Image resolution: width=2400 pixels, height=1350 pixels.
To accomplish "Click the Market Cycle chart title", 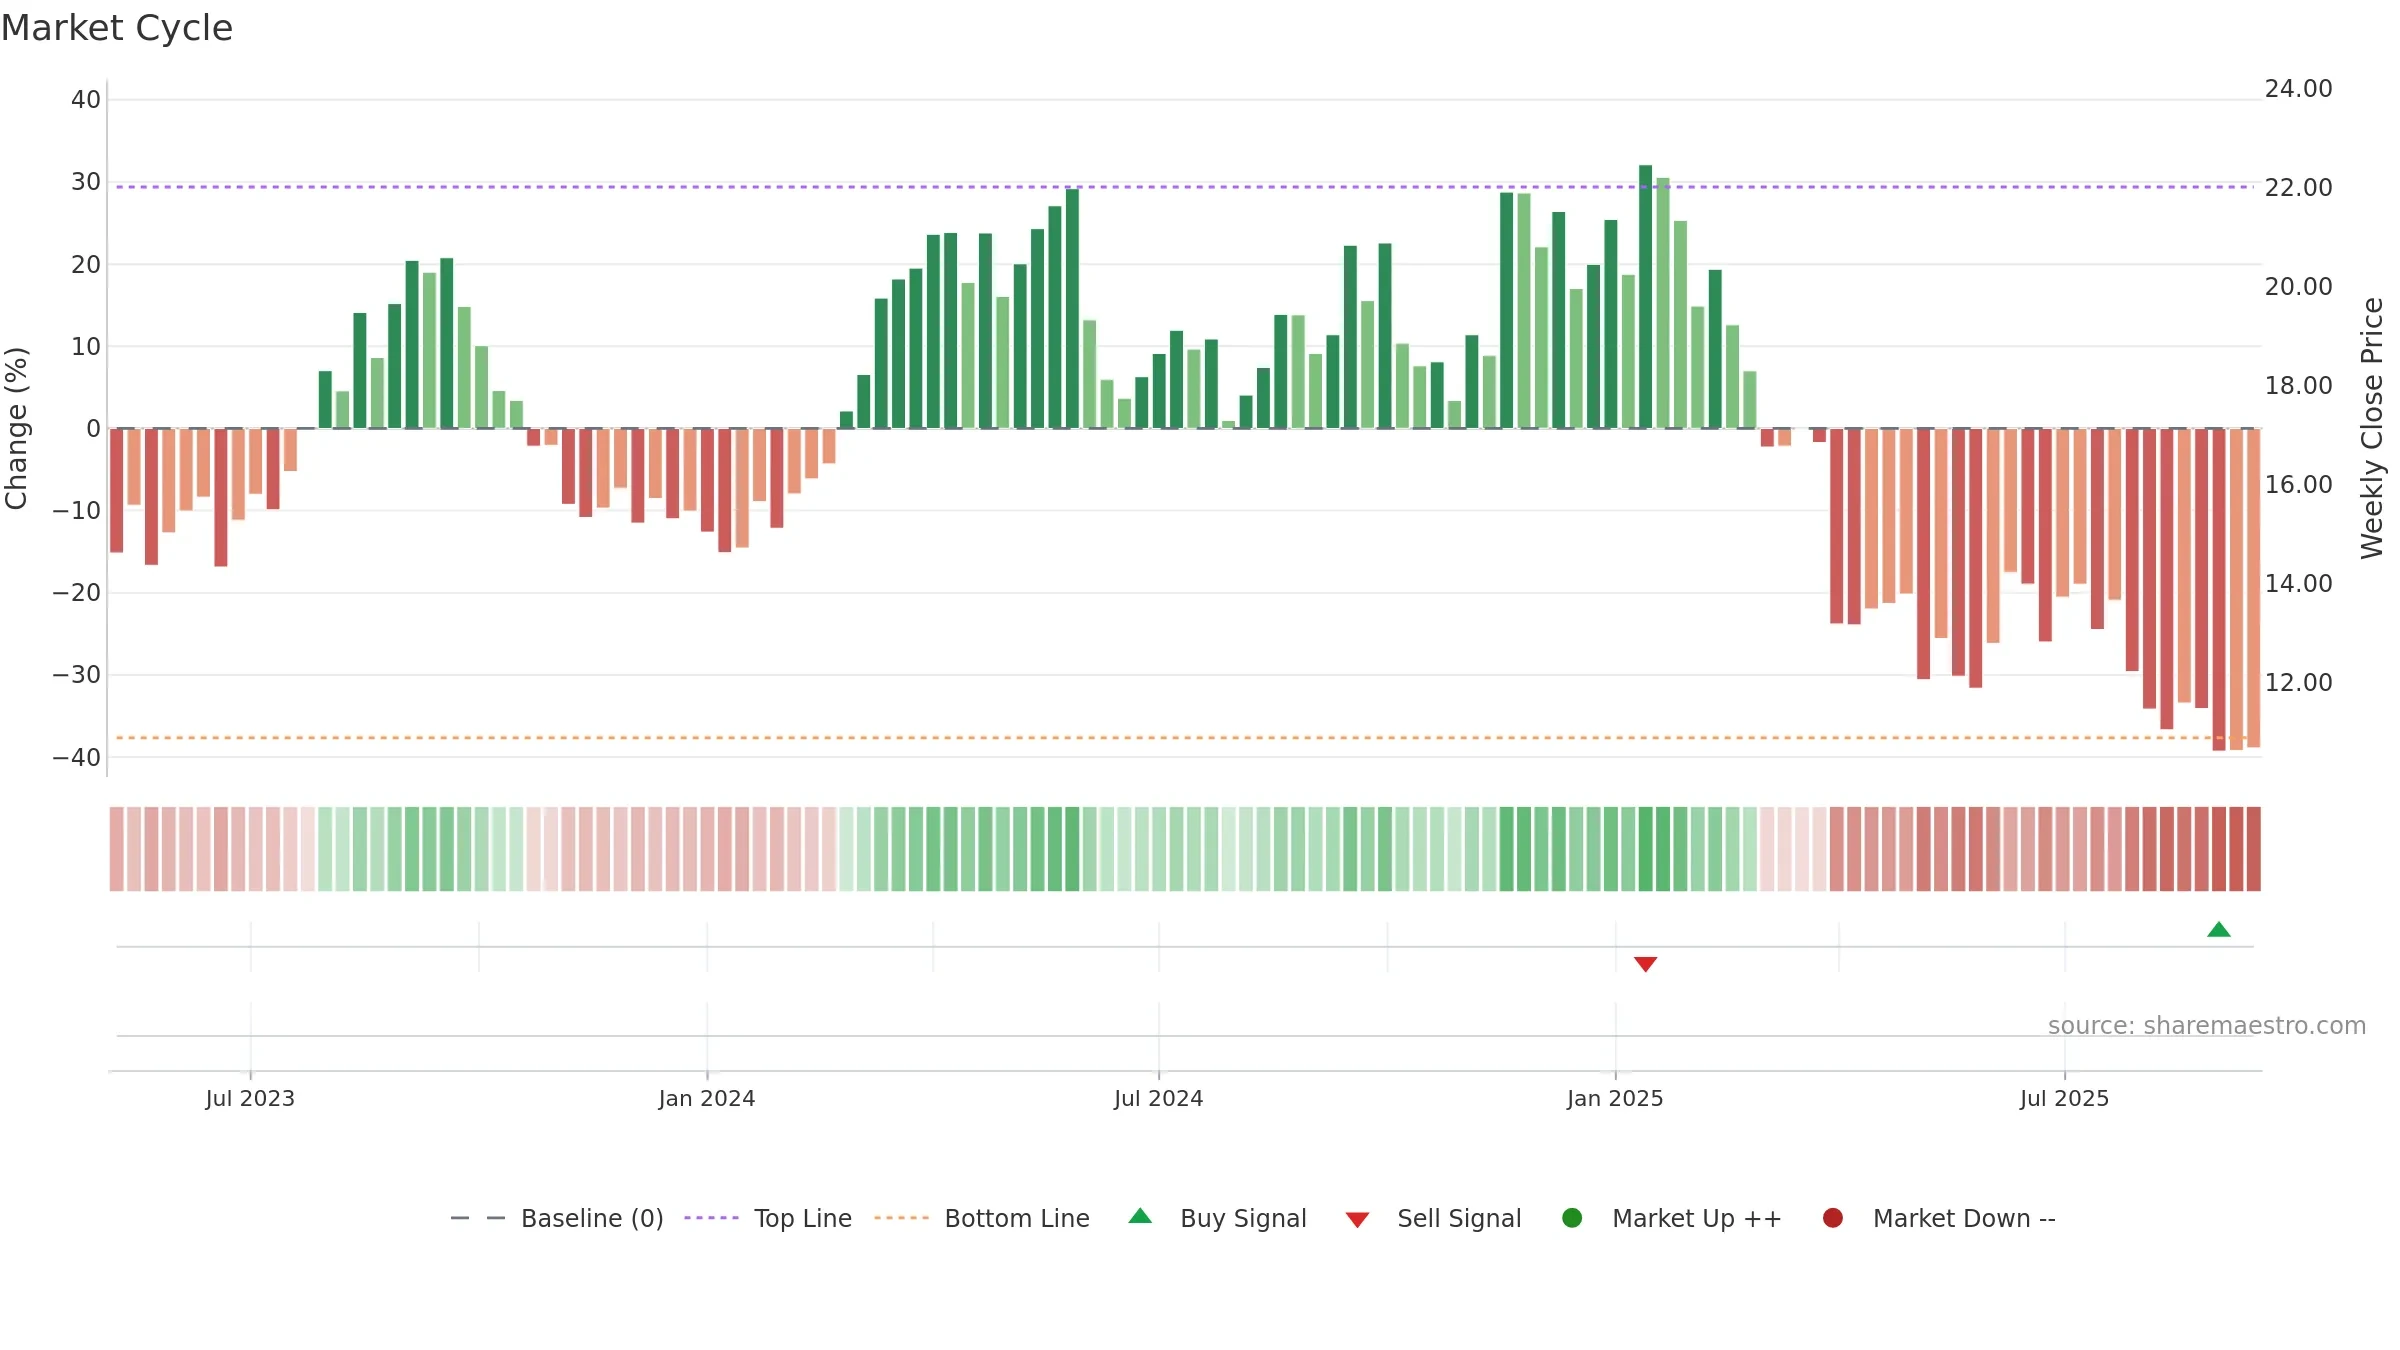I will point(117,28).
